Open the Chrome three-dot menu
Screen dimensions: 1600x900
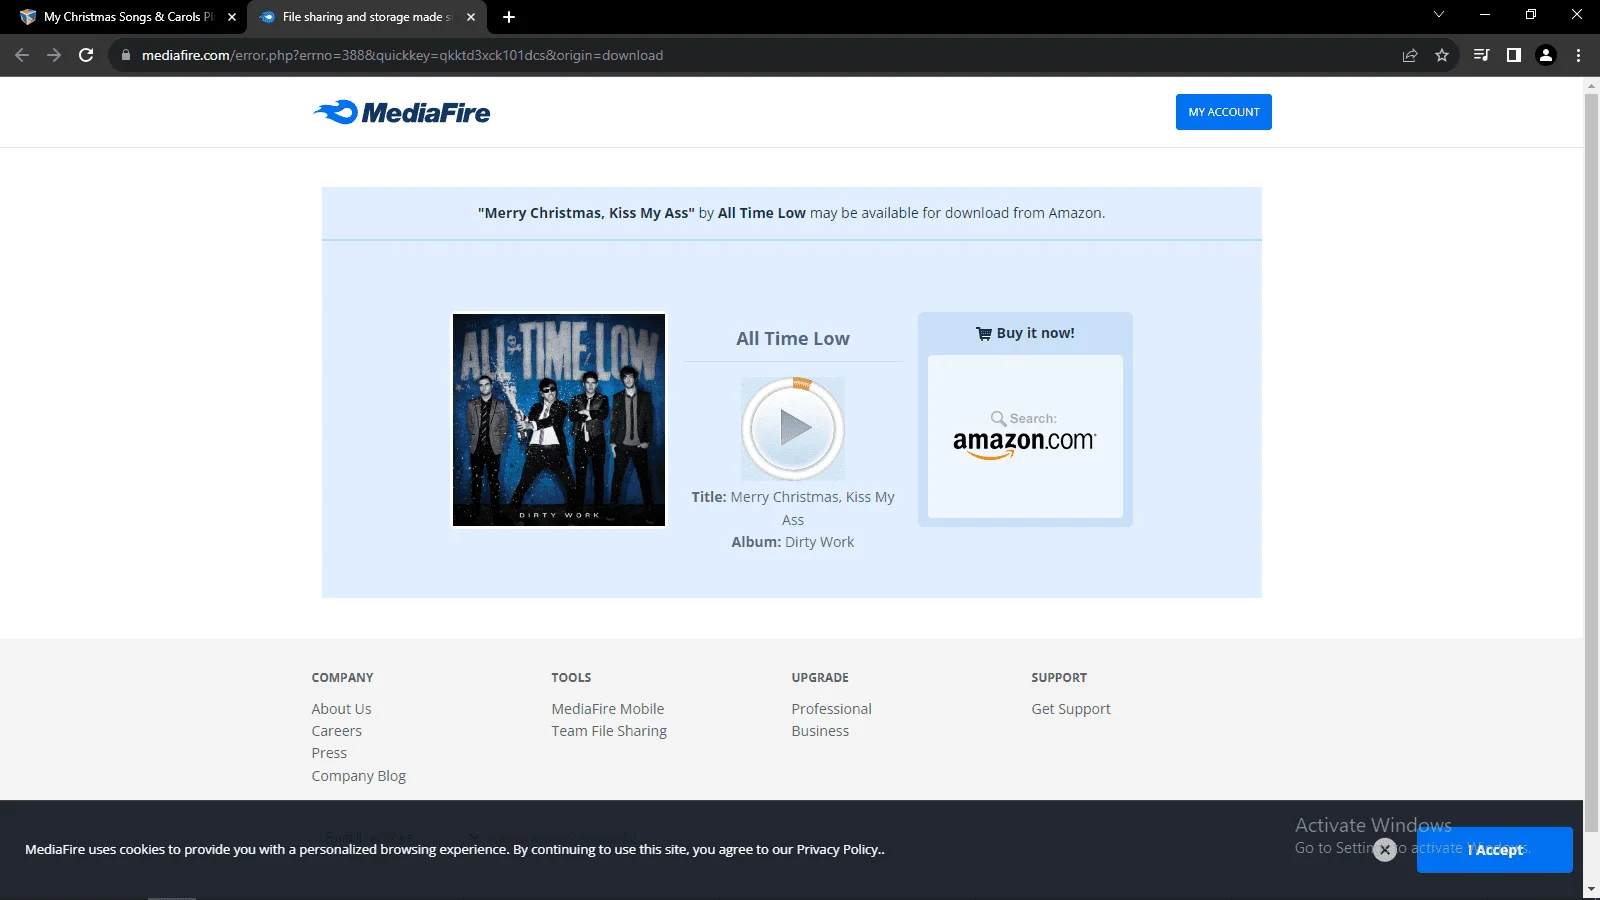pyautogui.click(x=1578, y=55)
